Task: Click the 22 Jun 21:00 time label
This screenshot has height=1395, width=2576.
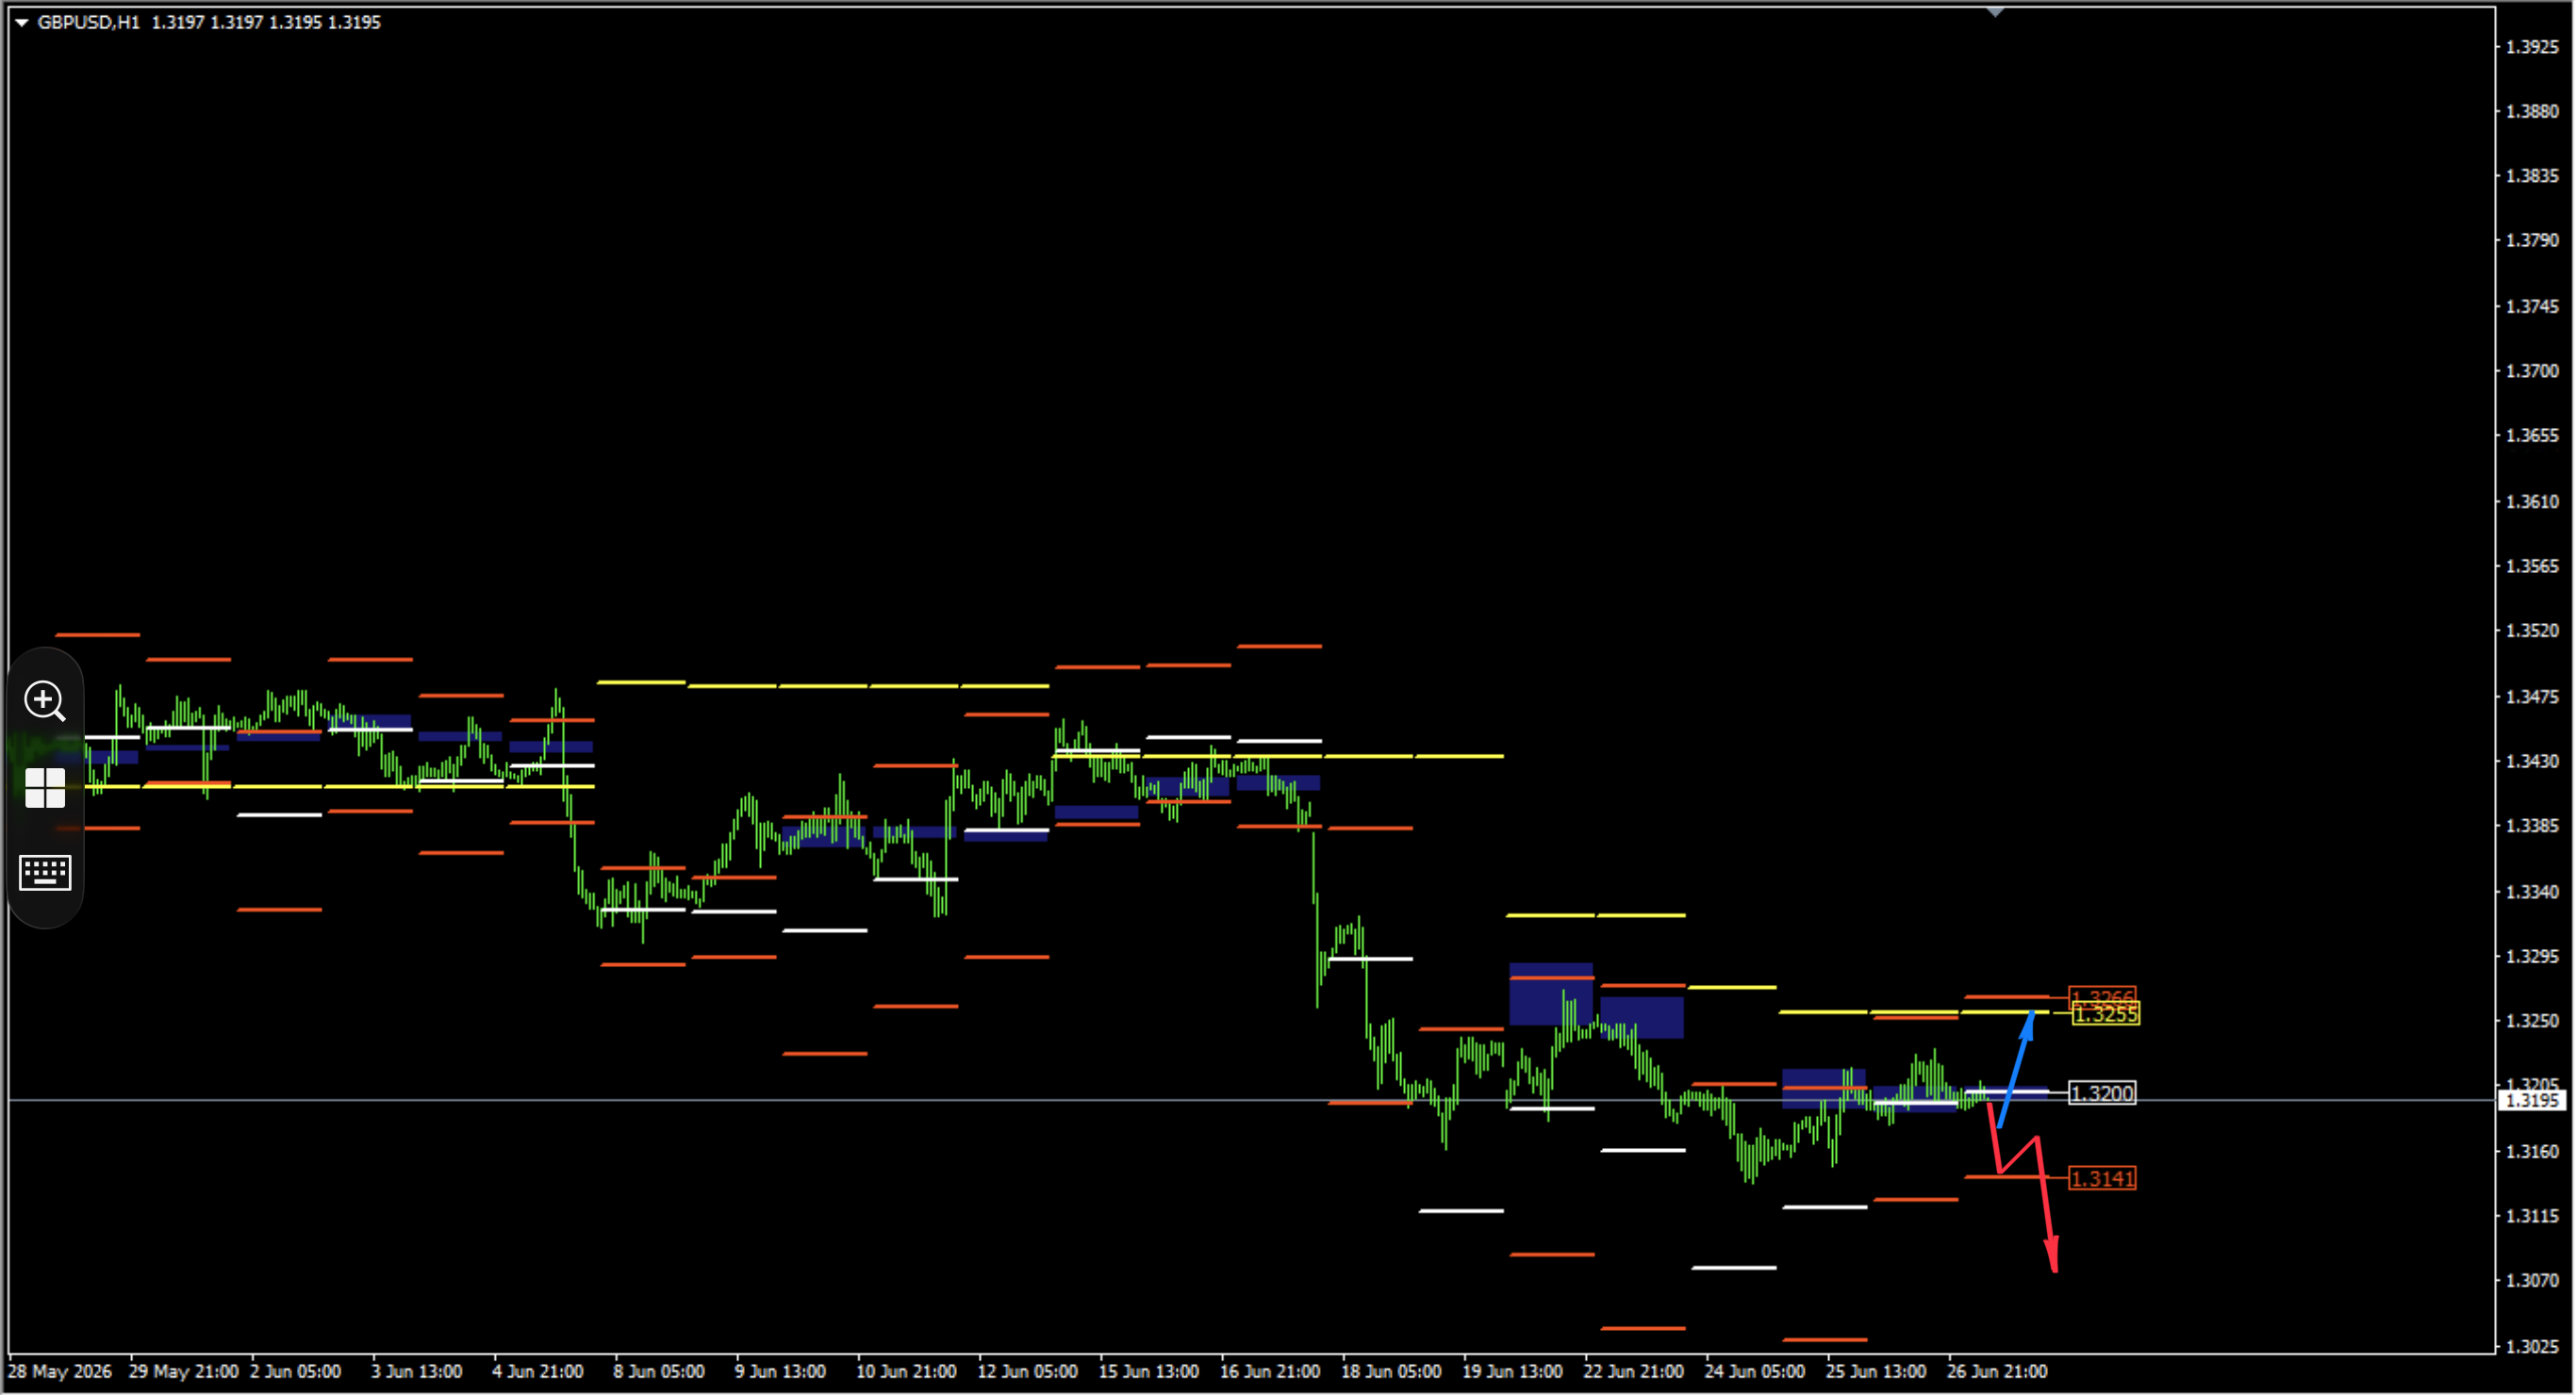Action: 1633,1371
